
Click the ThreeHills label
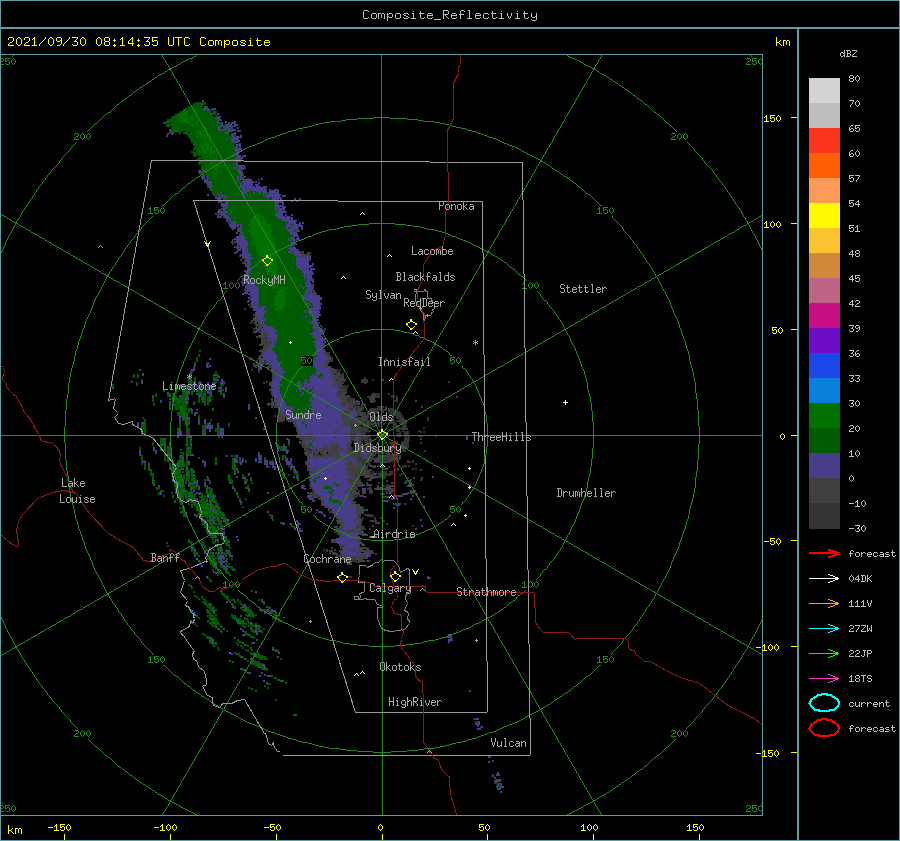pyautogui.click(x=502, y=437)
